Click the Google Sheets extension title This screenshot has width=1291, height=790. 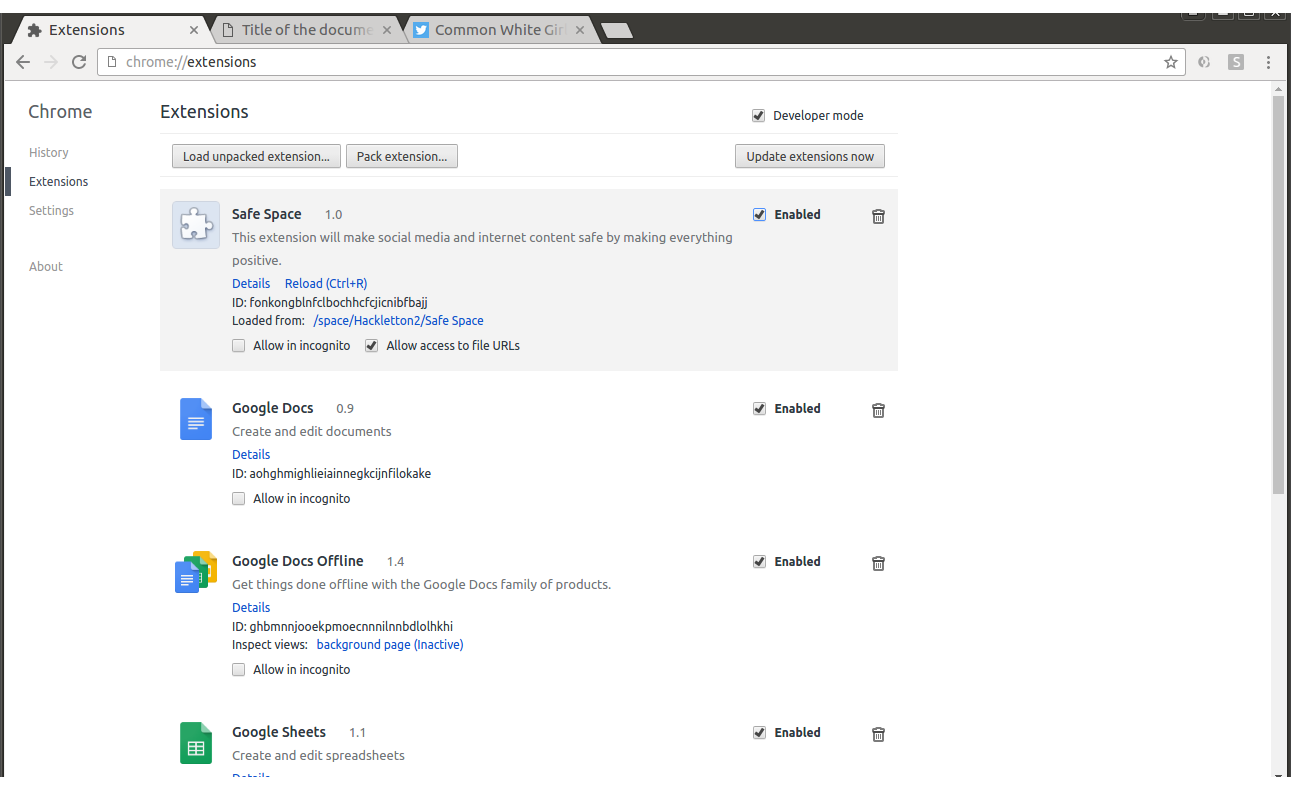279,732
